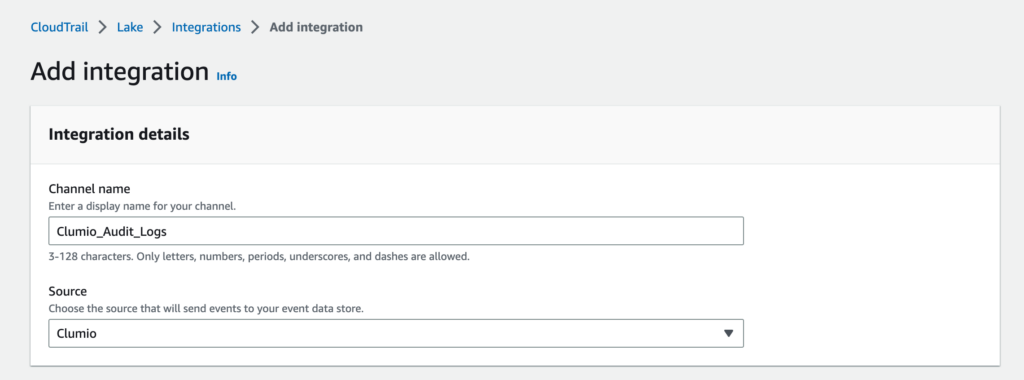1024x380 pixels.
Task: Go to the Lake breadcrumb link
Action: (x=130, y=27)
